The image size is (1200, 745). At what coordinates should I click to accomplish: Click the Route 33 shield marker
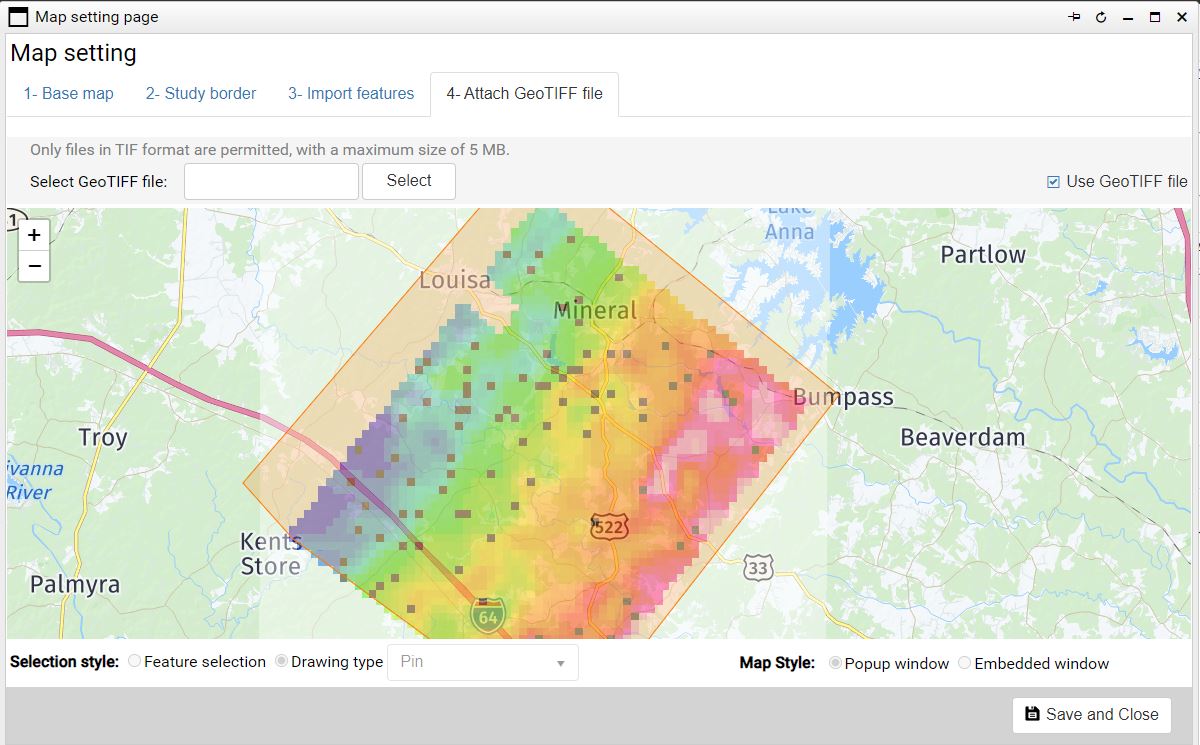(x=758, y=568)
